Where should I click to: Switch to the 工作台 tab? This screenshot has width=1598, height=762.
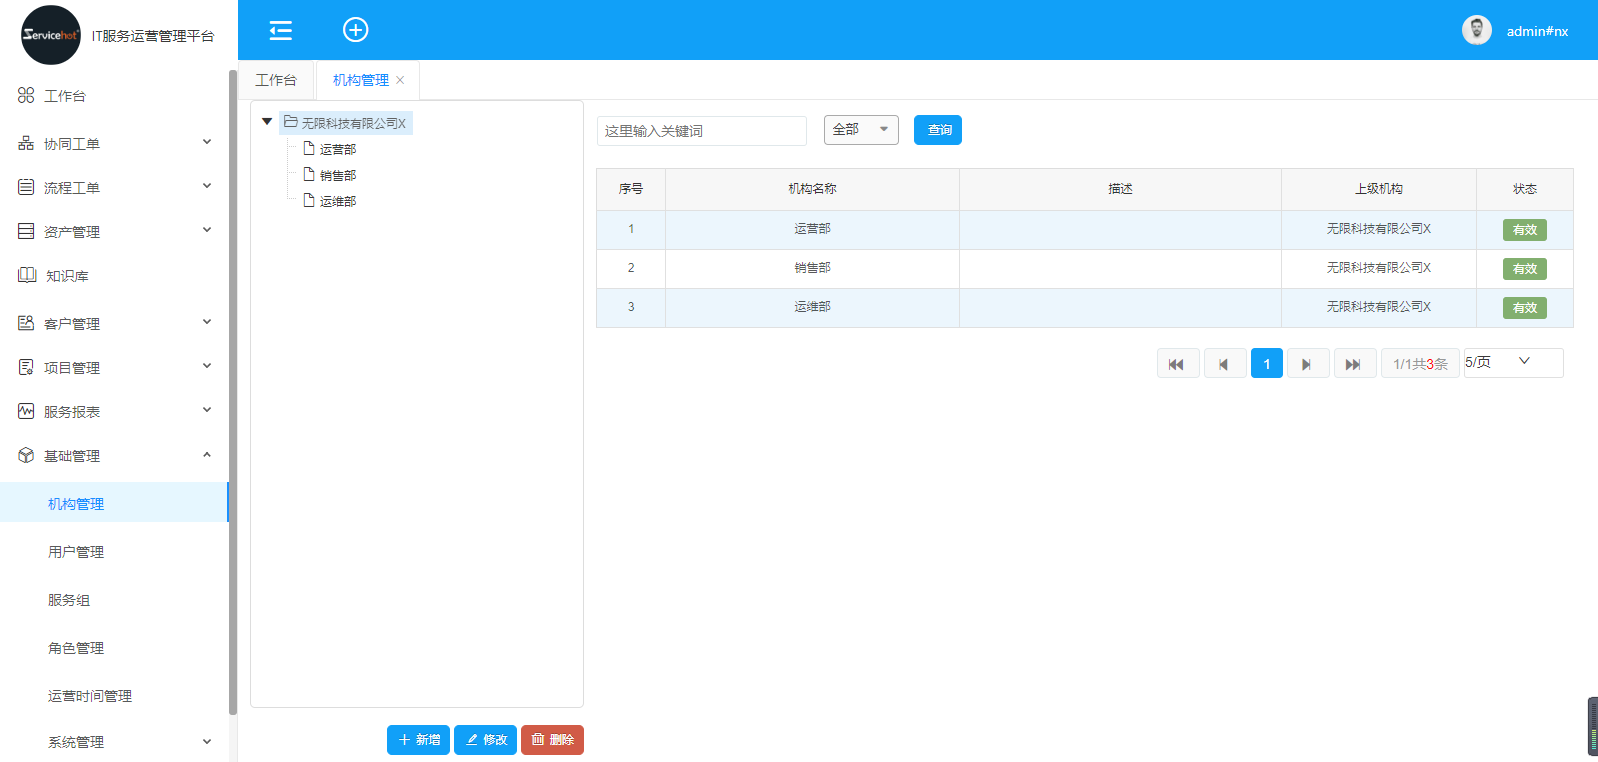click(276, 80)
